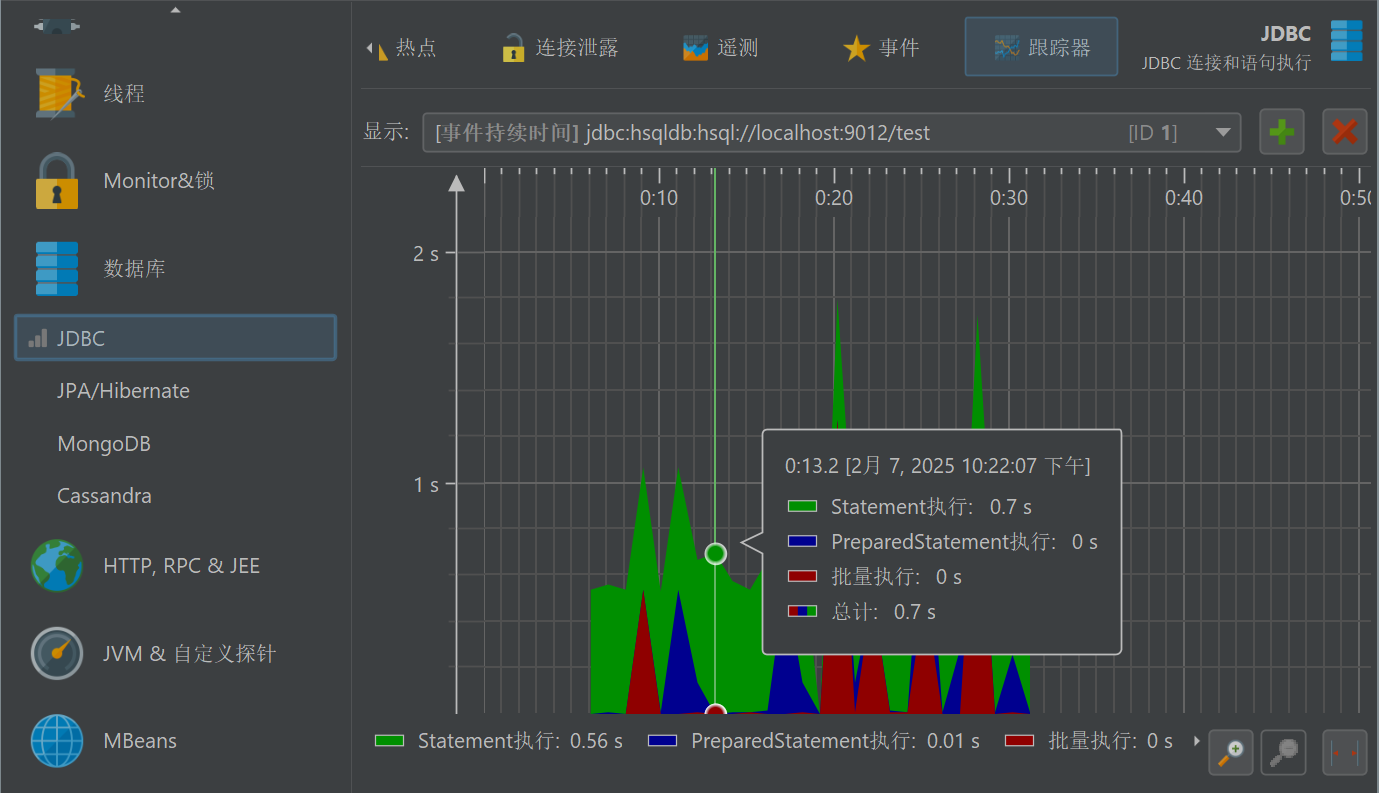Click the red 批量执行 legend swatch
The image size is (1379, 793).
pyautogui.click(x=1020, y=741)
